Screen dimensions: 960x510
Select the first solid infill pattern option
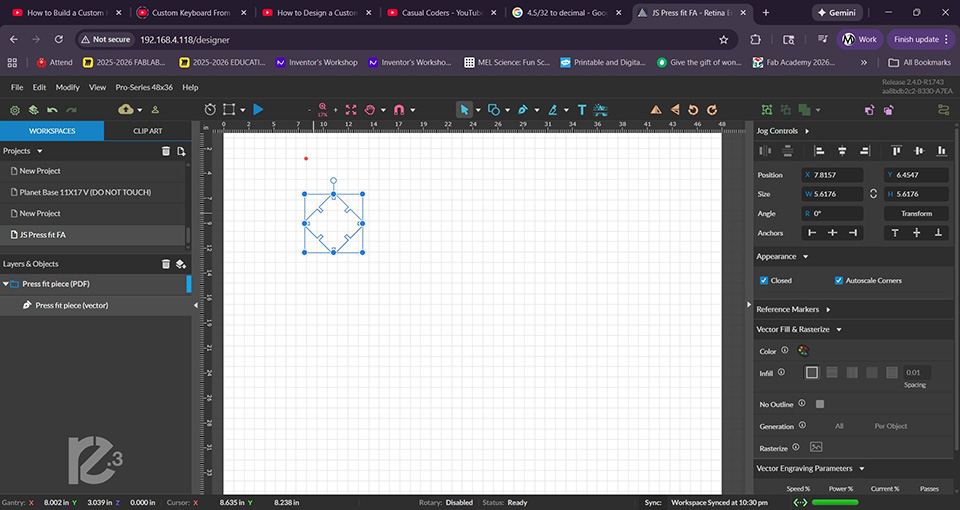pyautogui.click(x=812, y=372)
